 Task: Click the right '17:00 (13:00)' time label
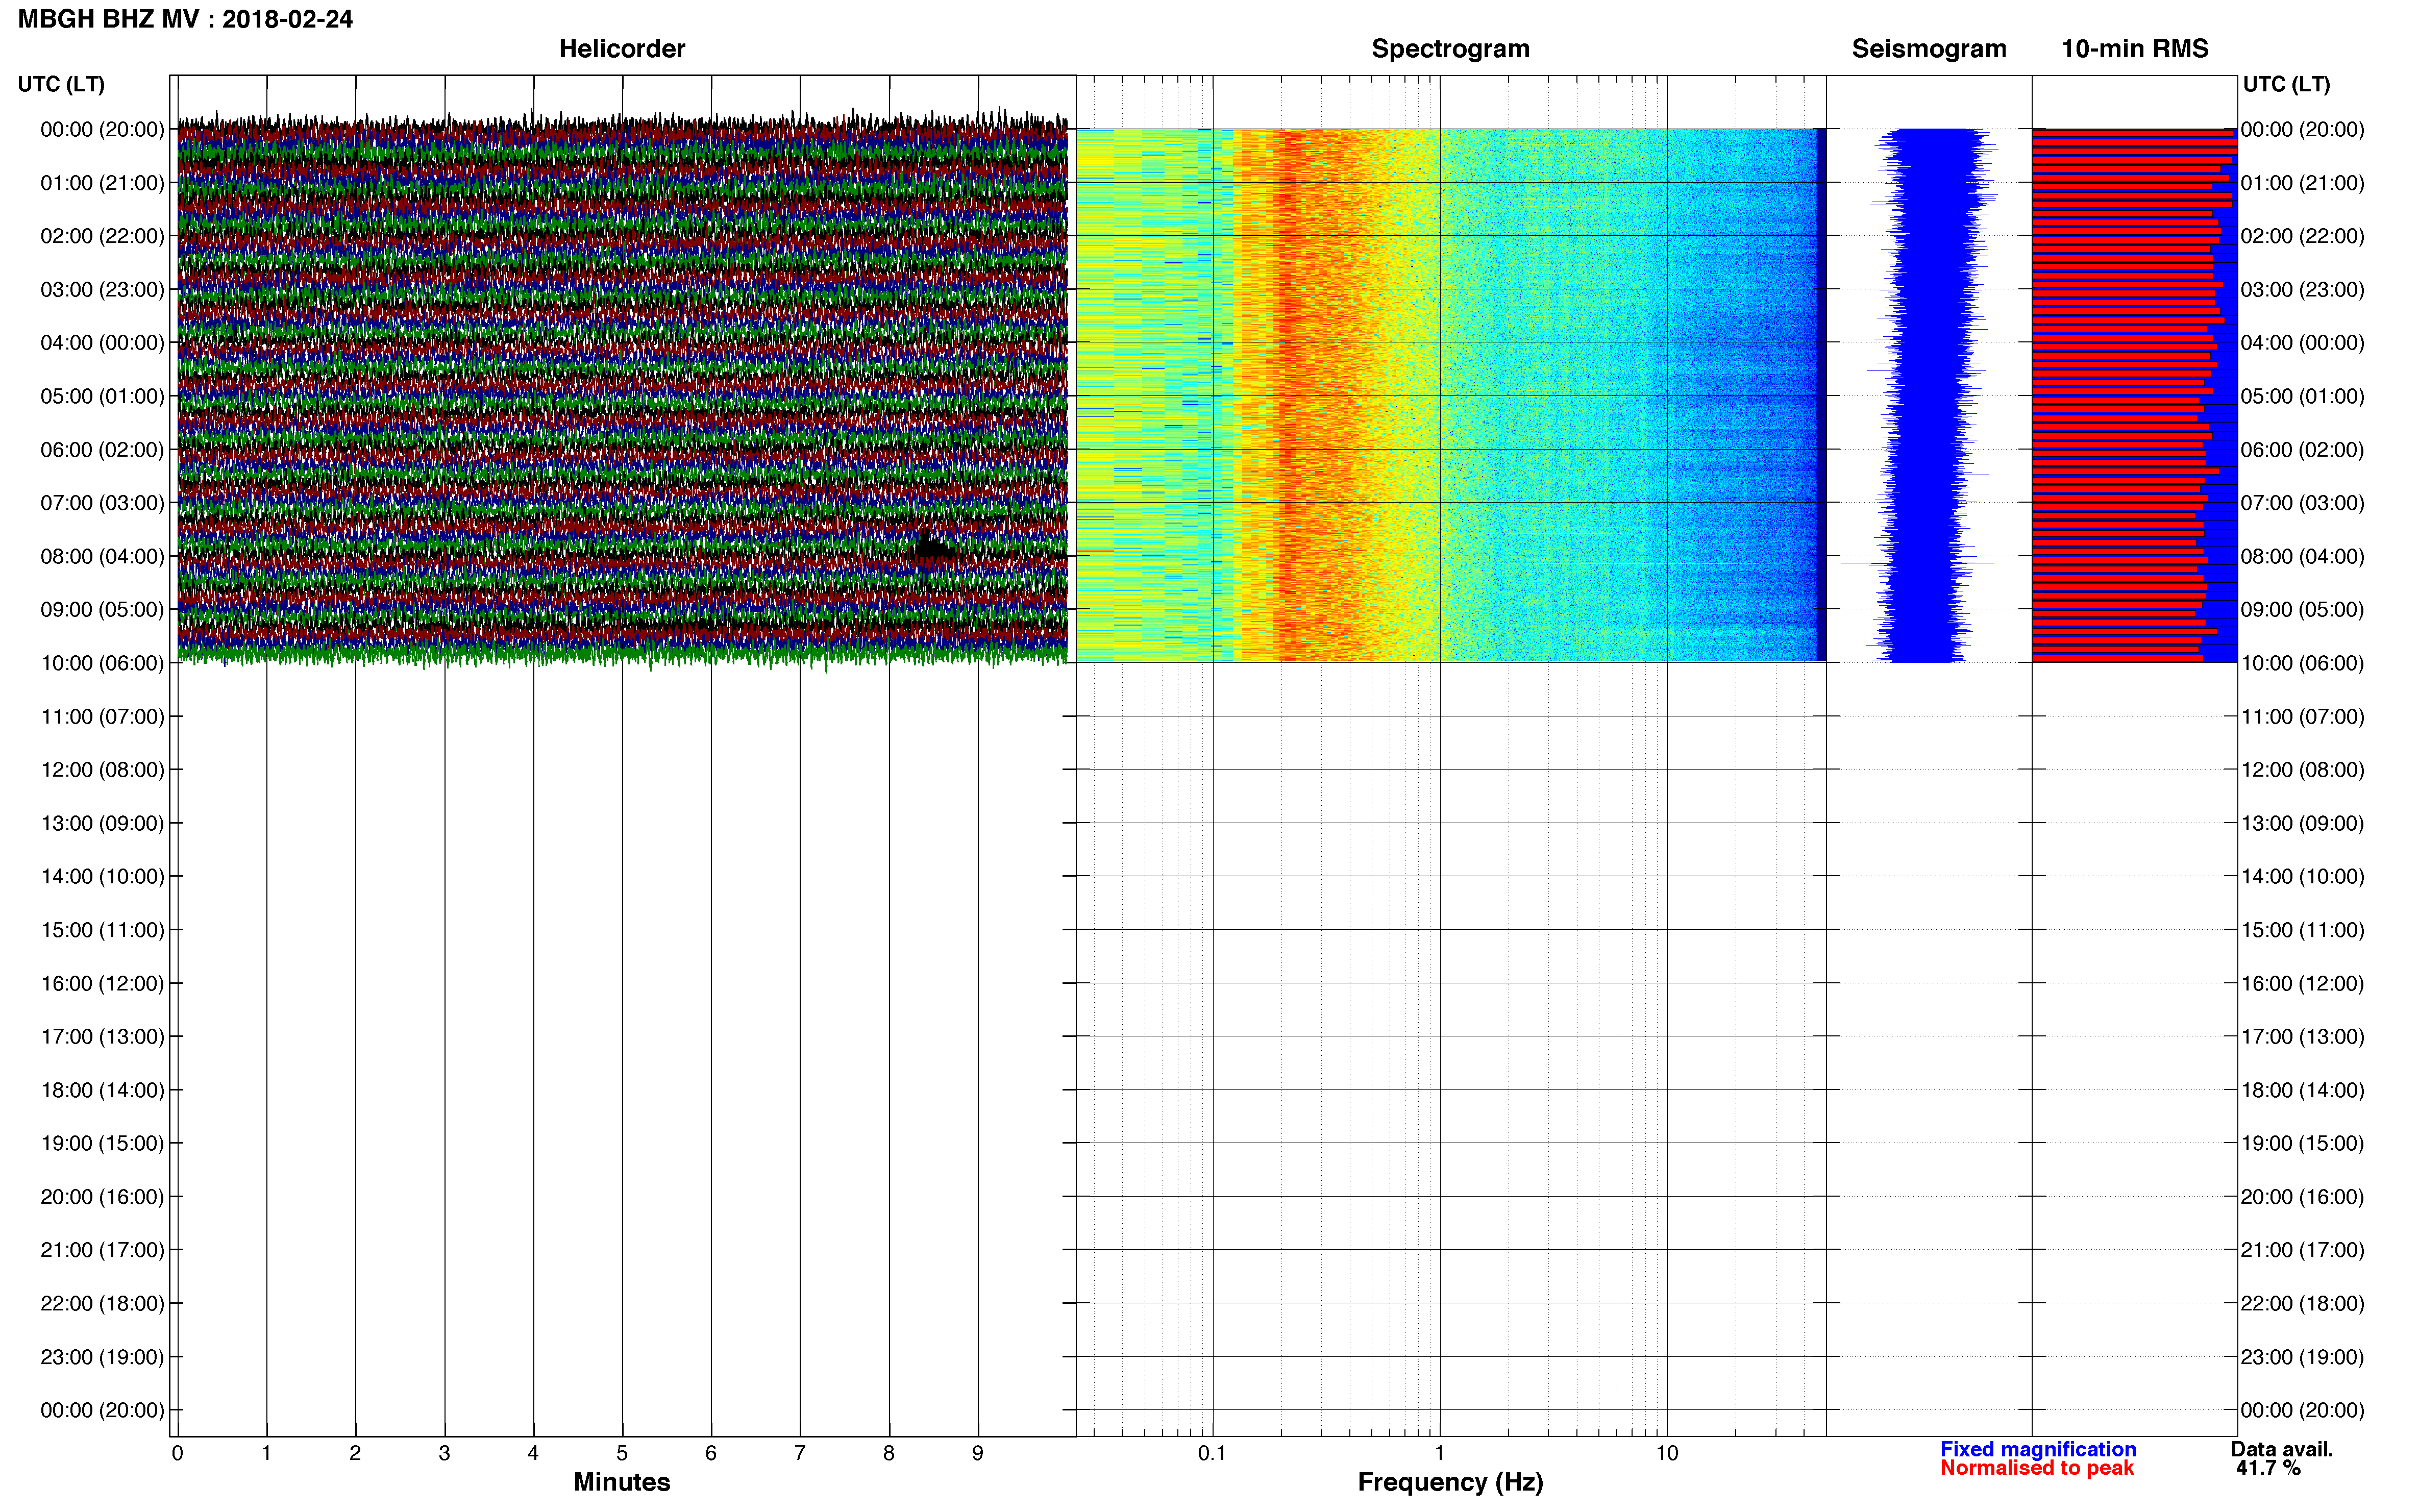click(x=2302, y=1037)
